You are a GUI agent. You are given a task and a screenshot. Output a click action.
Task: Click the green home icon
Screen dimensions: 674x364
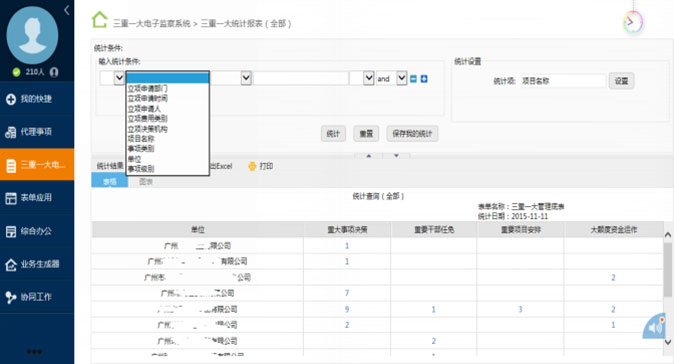[100, 20]
